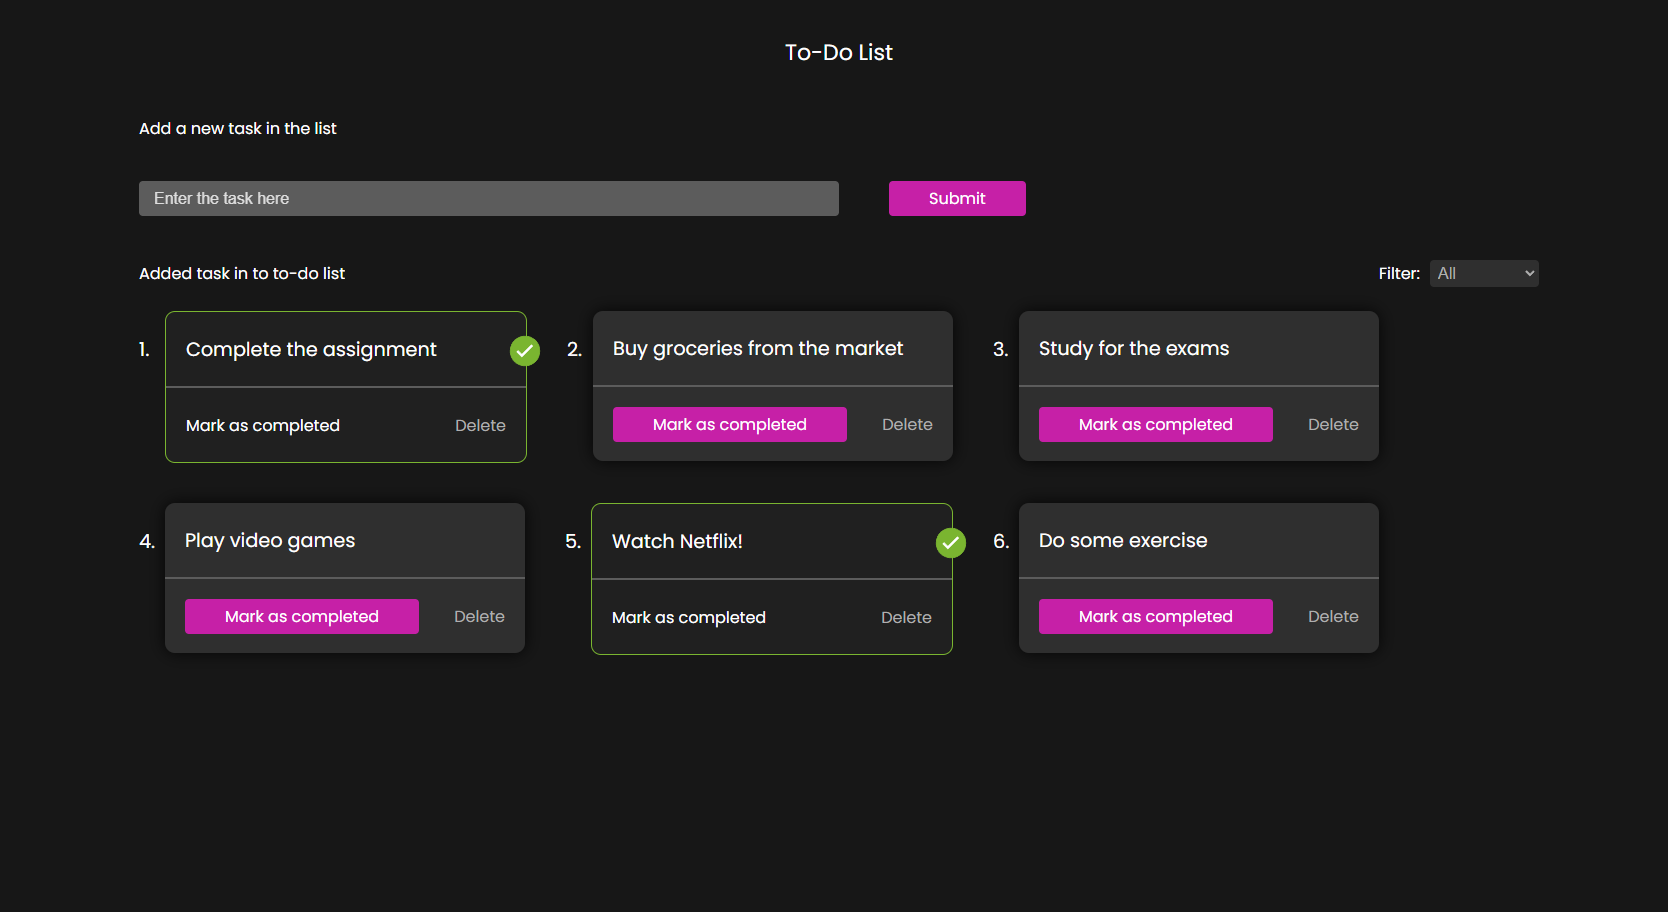
Task: Select the Buy groceries from the market title
Action: click(x=758, y=348)
